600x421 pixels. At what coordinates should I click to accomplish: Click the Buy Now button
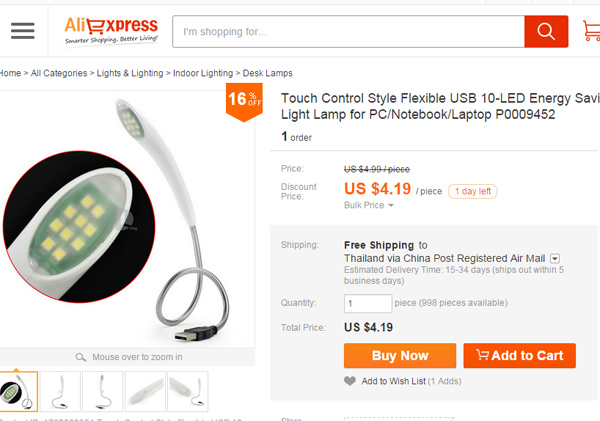click(399, 355)
